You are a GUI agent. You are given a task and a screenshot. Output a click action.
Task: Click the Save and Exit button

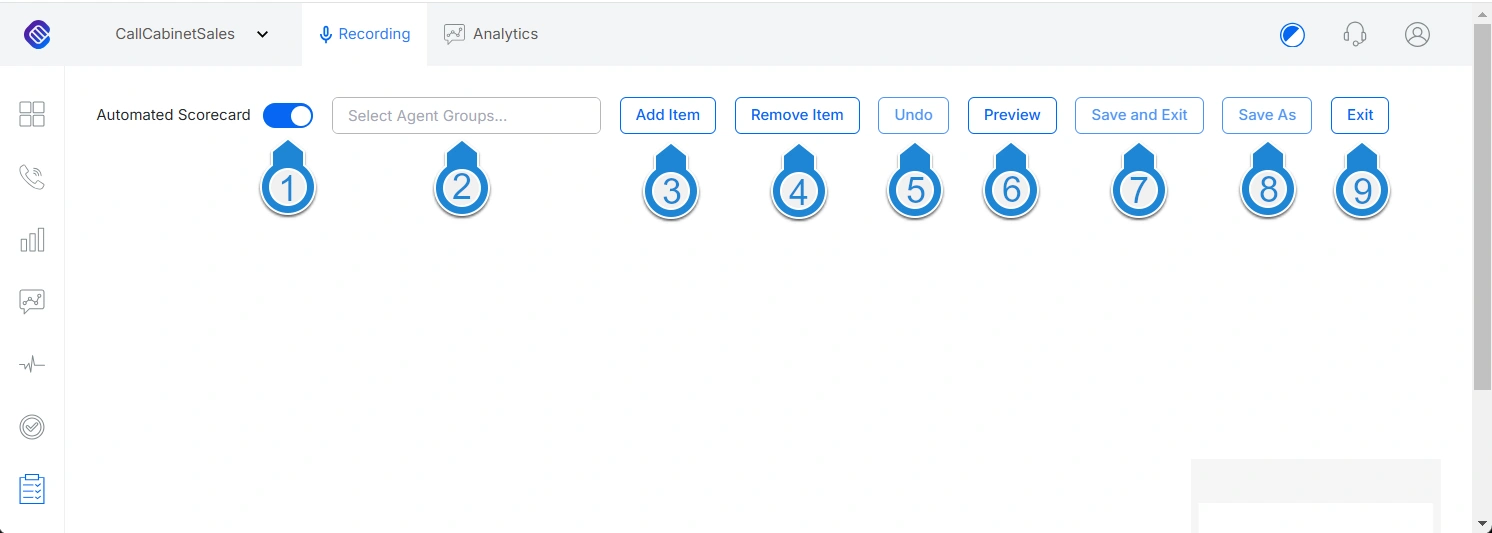pyautogui.click(x=1139, y=115)
